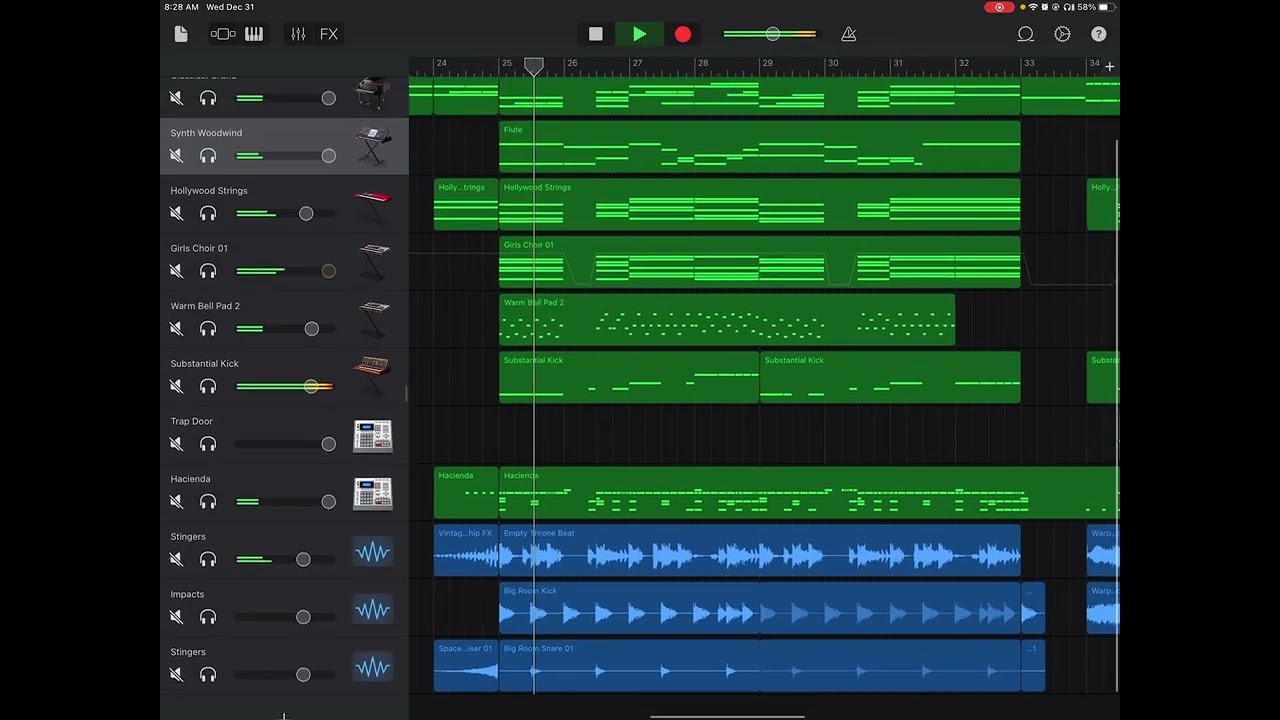Mute the Warm Bell Pad 2 track
This screenshot has width=1280, height=720.
pos(176,329)
